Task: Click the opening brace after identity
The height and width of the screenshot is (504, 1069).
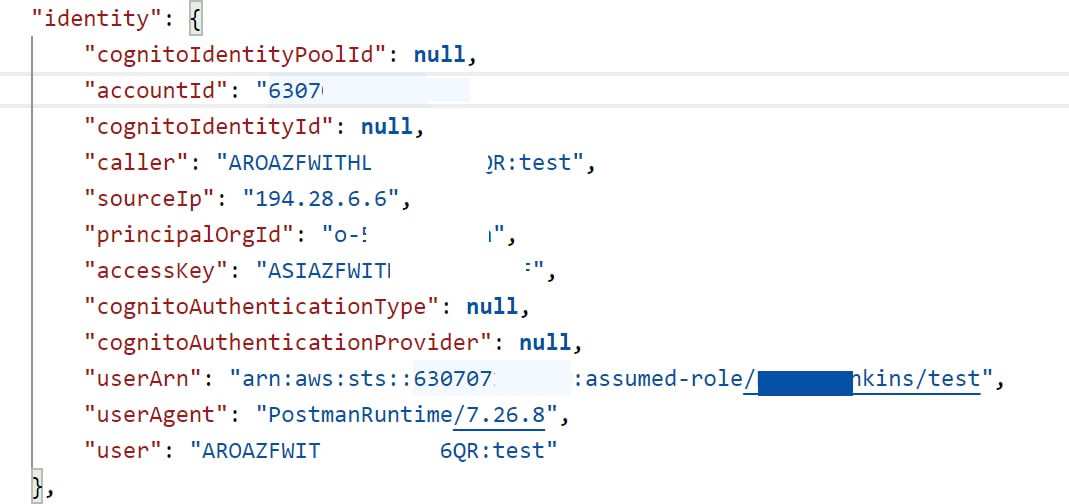Action: click(195, 20)
